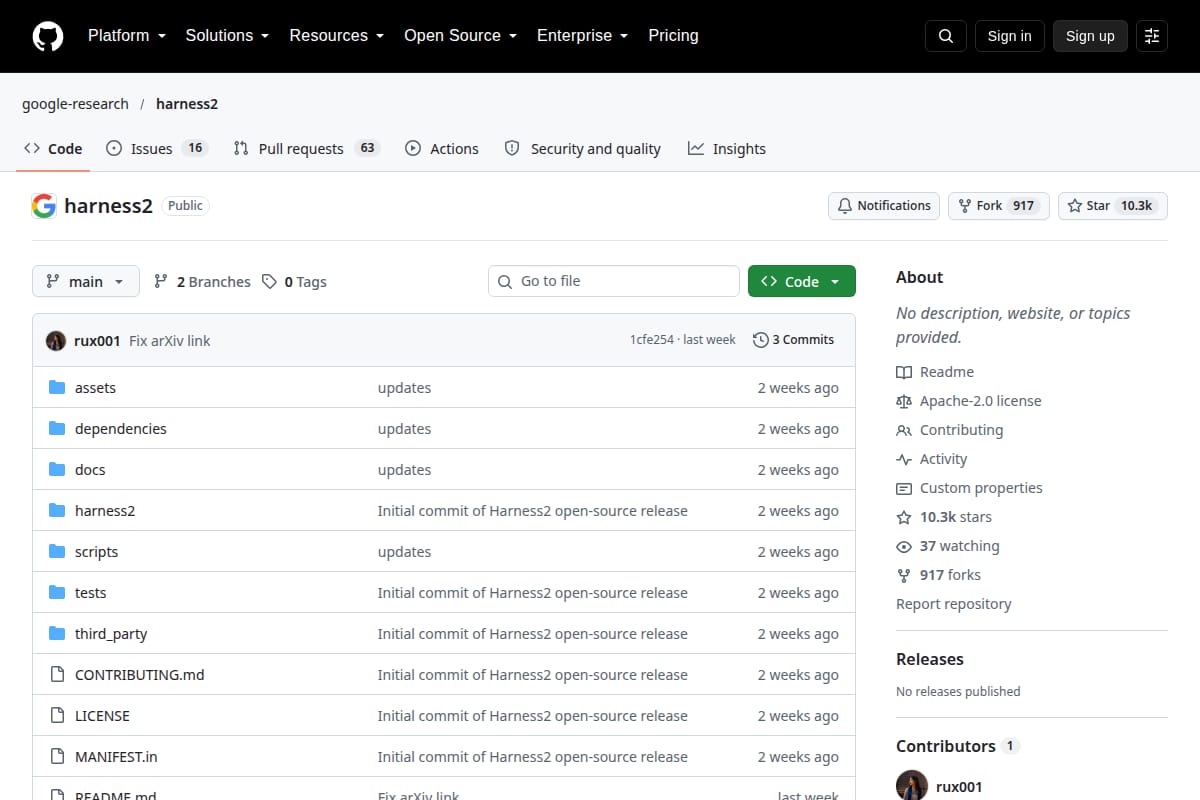The height and width of the screenshot is (800, 1200).
Task: Click the Go to file field
Action: click(x=614, y=282)
